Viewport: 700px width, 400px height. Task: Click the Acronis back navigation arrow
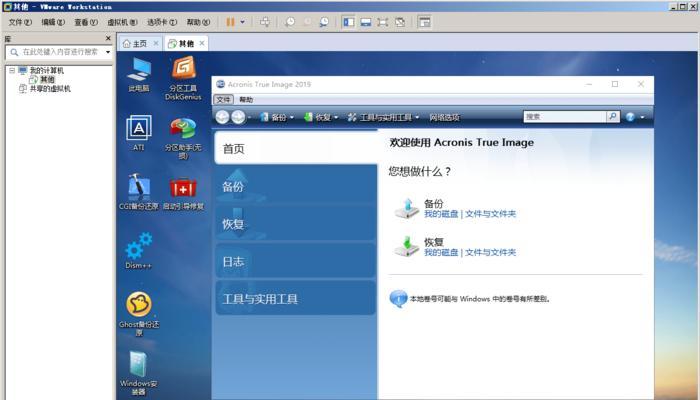coord(222,117)
